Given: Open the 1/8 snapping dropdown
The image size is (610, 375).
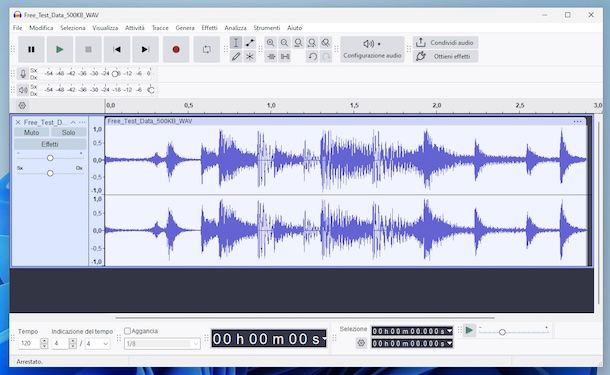Looking at the screenshot, I should tap(162, 344).
